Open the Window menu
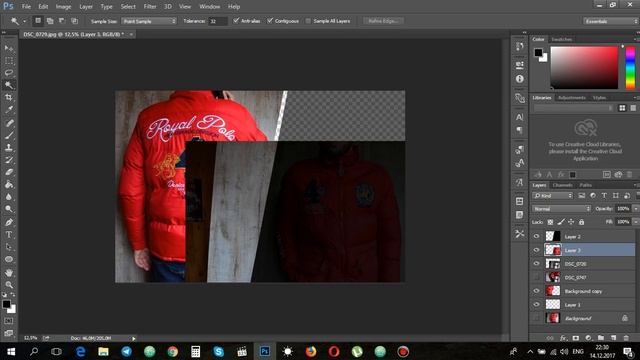 pyautogui.click(x=210, y=7)
